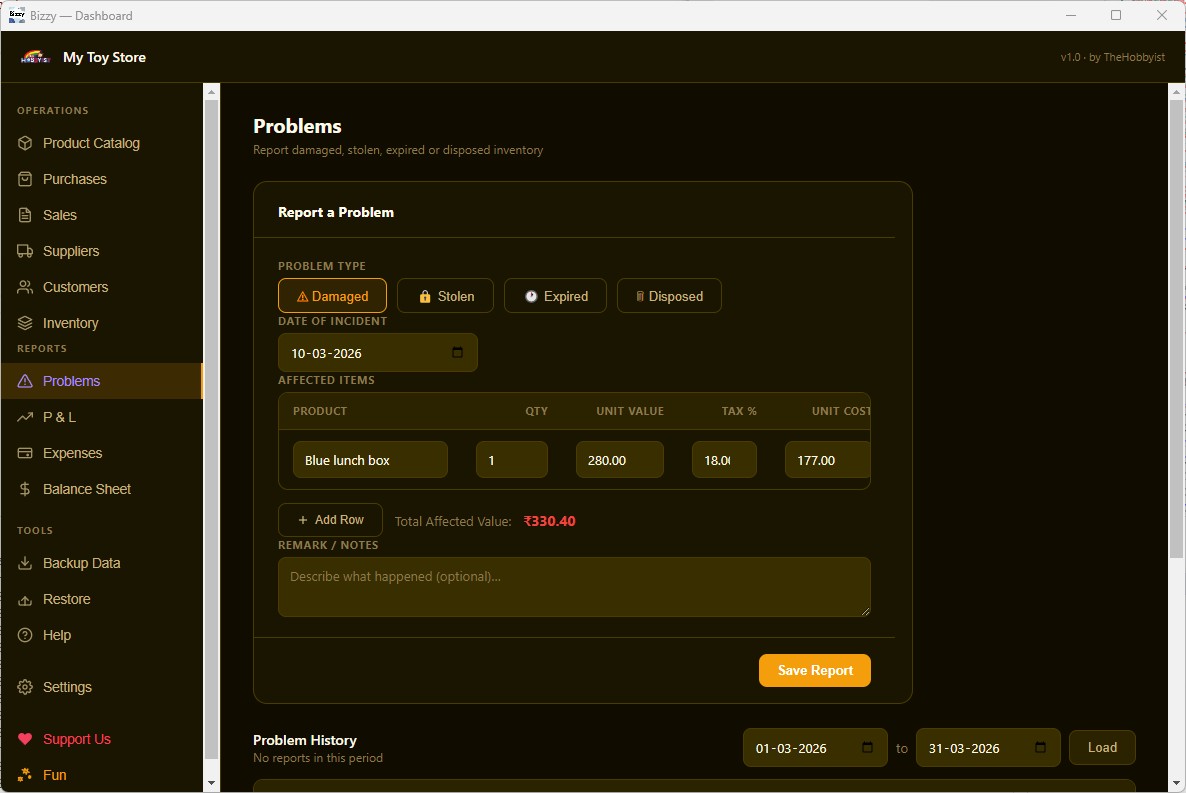Select the Stolen problem type
The height and width of the screenshot is (793, 1186).
tap(445, 296)
